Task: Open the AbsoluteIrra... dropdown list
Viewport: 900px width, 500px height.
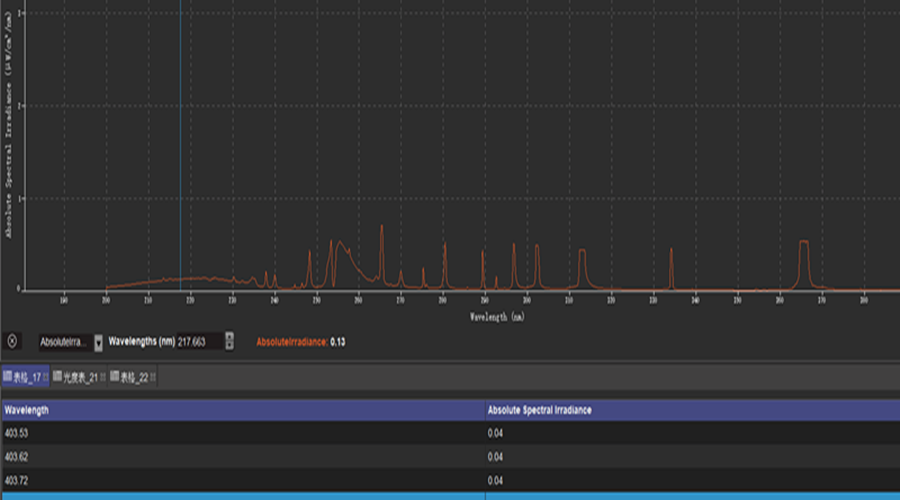Action: (x=98, y=342)
